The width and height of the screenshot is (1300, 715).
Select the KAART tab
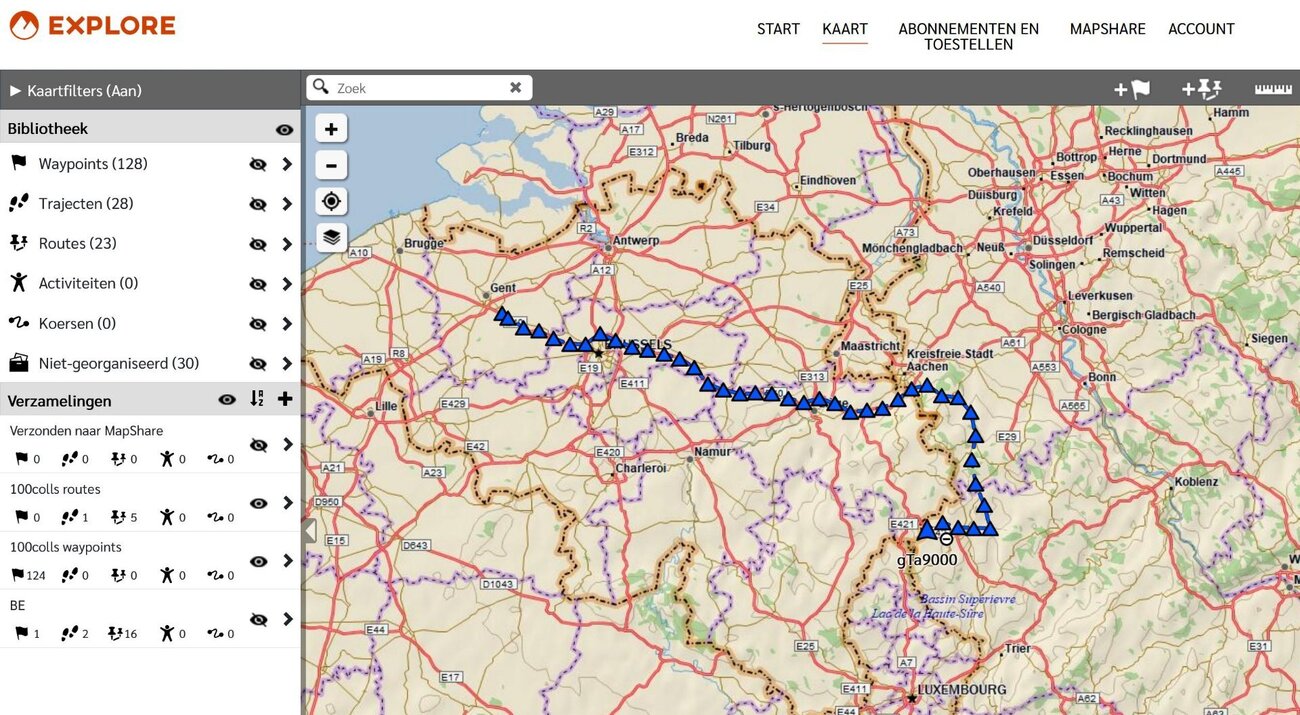[845, 29]
